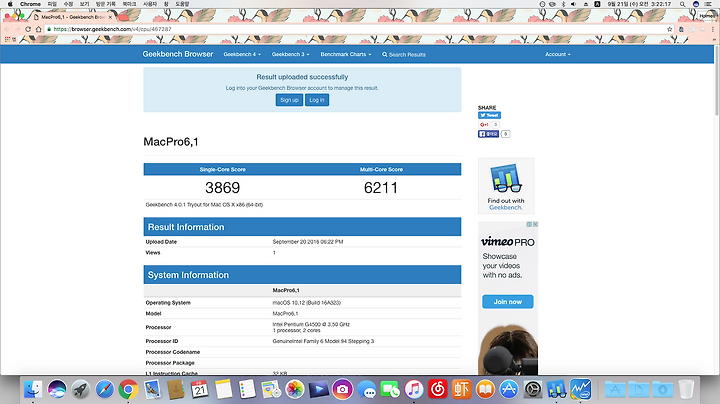Image resolution: width=720 pixels, height=404 pixels.
Task: Click the multi-core score 6211
Action: [381, 188]
